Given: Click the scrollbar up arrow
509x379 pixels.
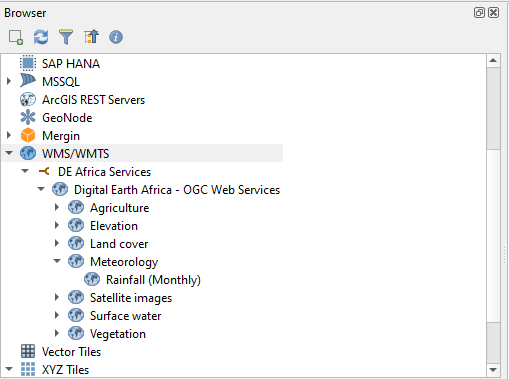Looking at the screenshot, I should [493, 61].
